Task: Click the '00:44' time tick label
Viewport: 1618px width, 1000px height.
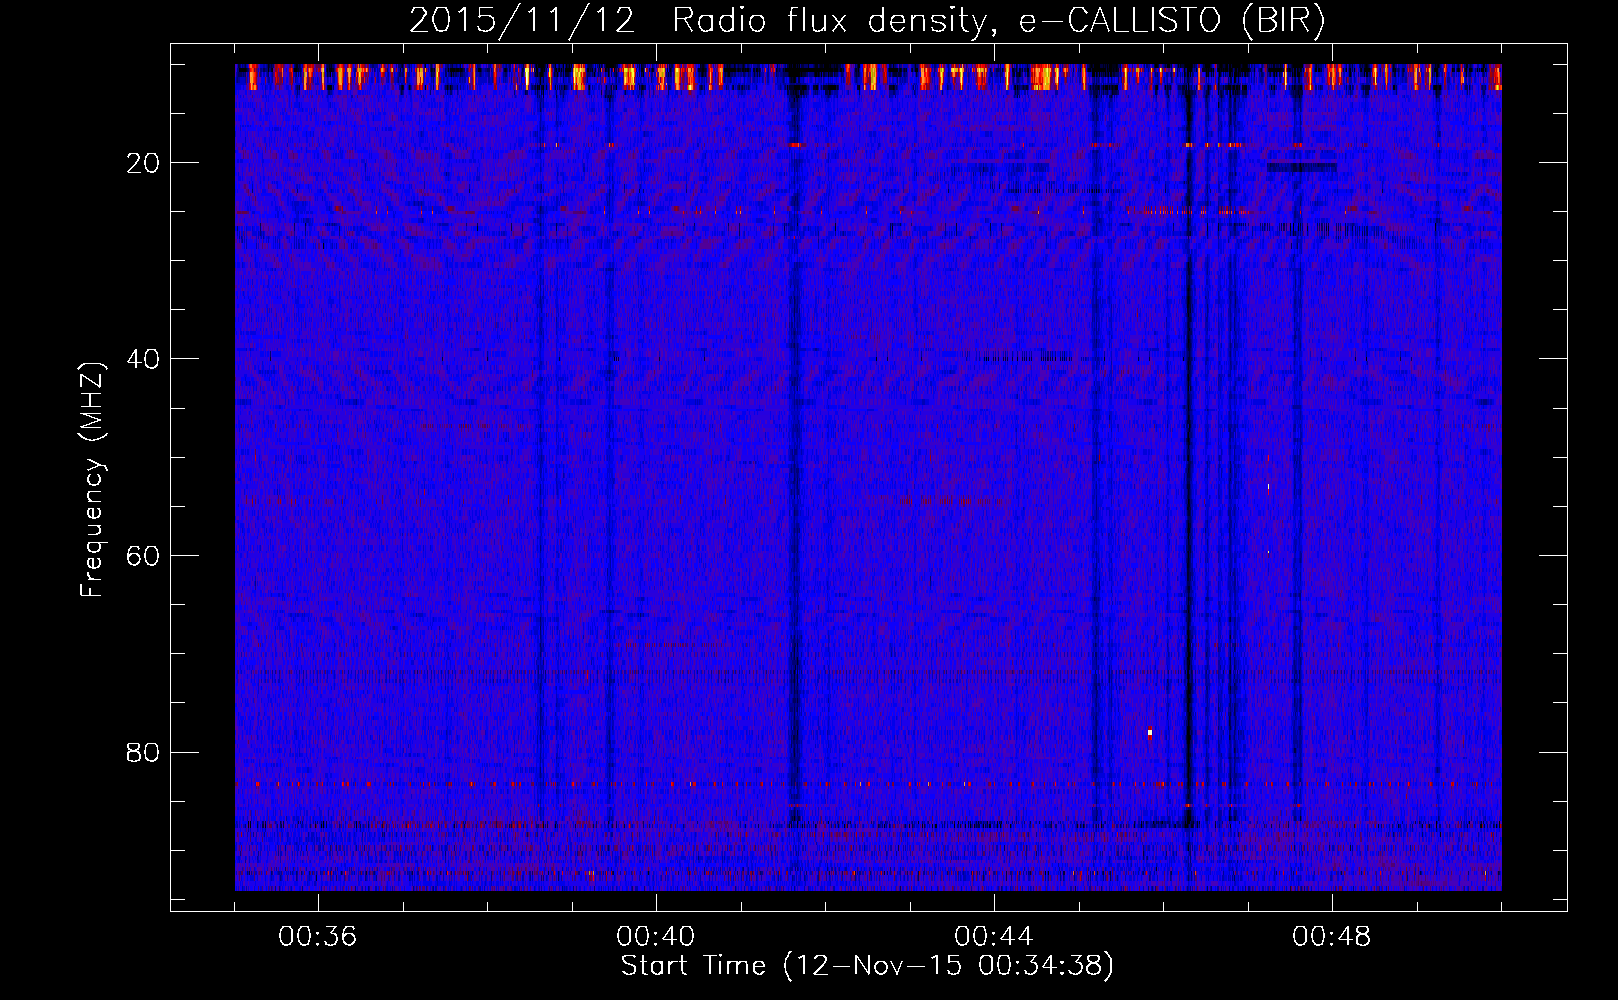Action: tap(994, 937)
